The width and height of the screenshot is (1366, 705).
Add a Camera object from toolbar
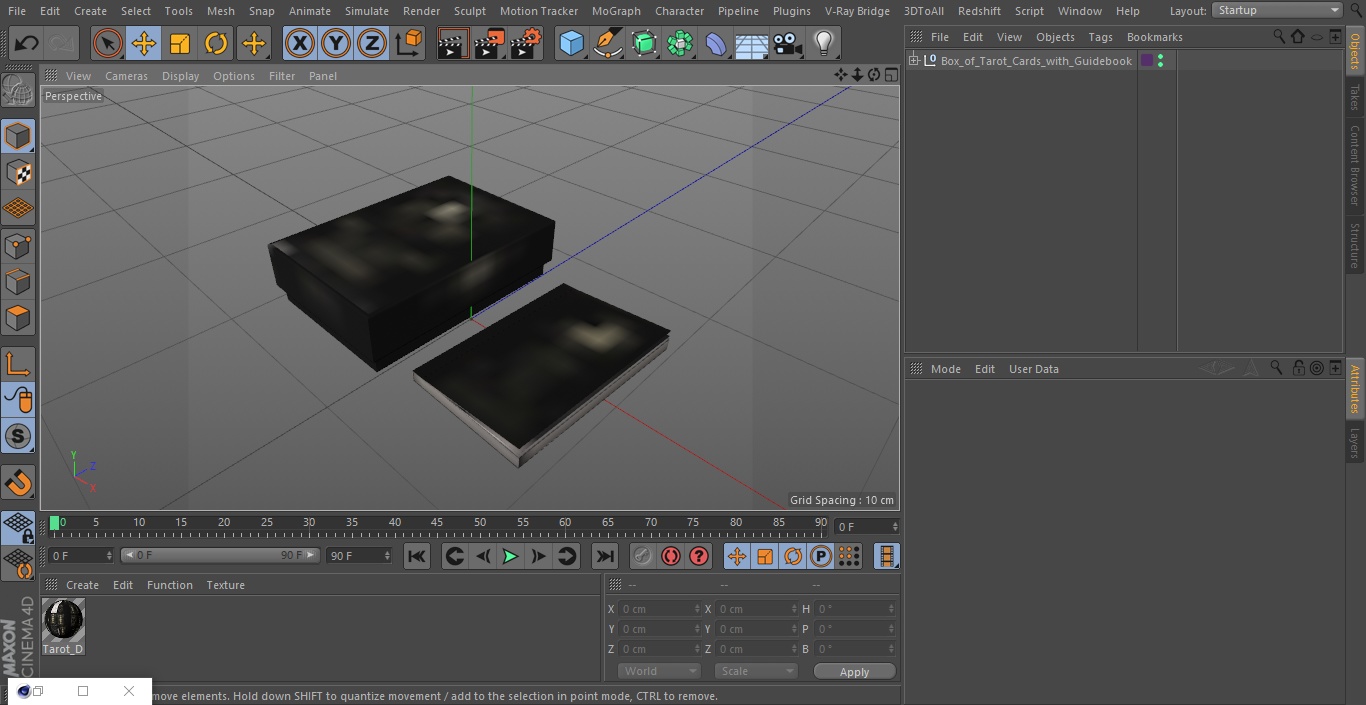point(787,43)
